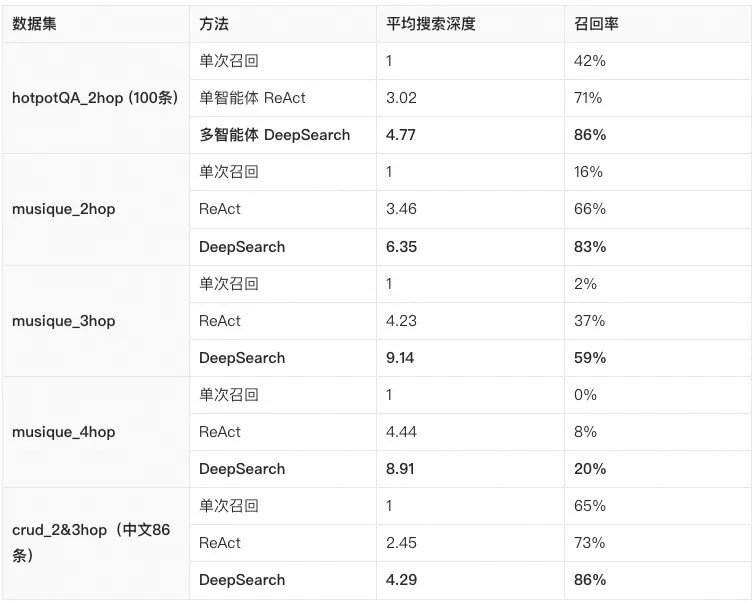Click the 数据集 column header
Viewport: 755px width, 603px height.
point(34,23)
